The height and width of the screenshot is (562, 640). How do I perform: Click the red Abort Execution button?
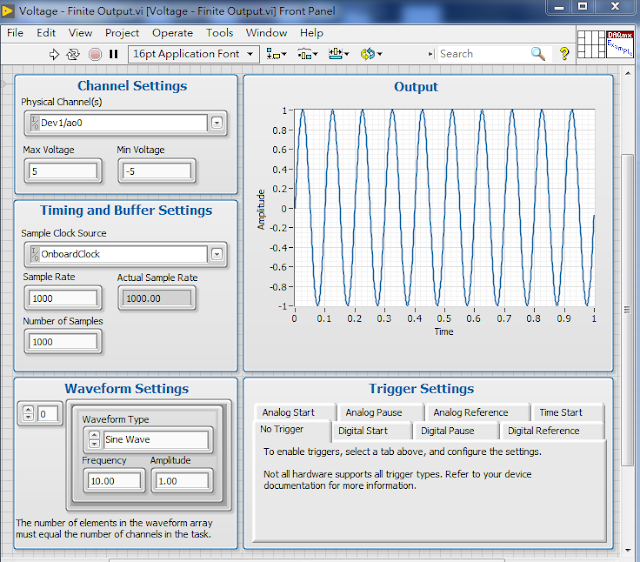click(x=95, y=54)
